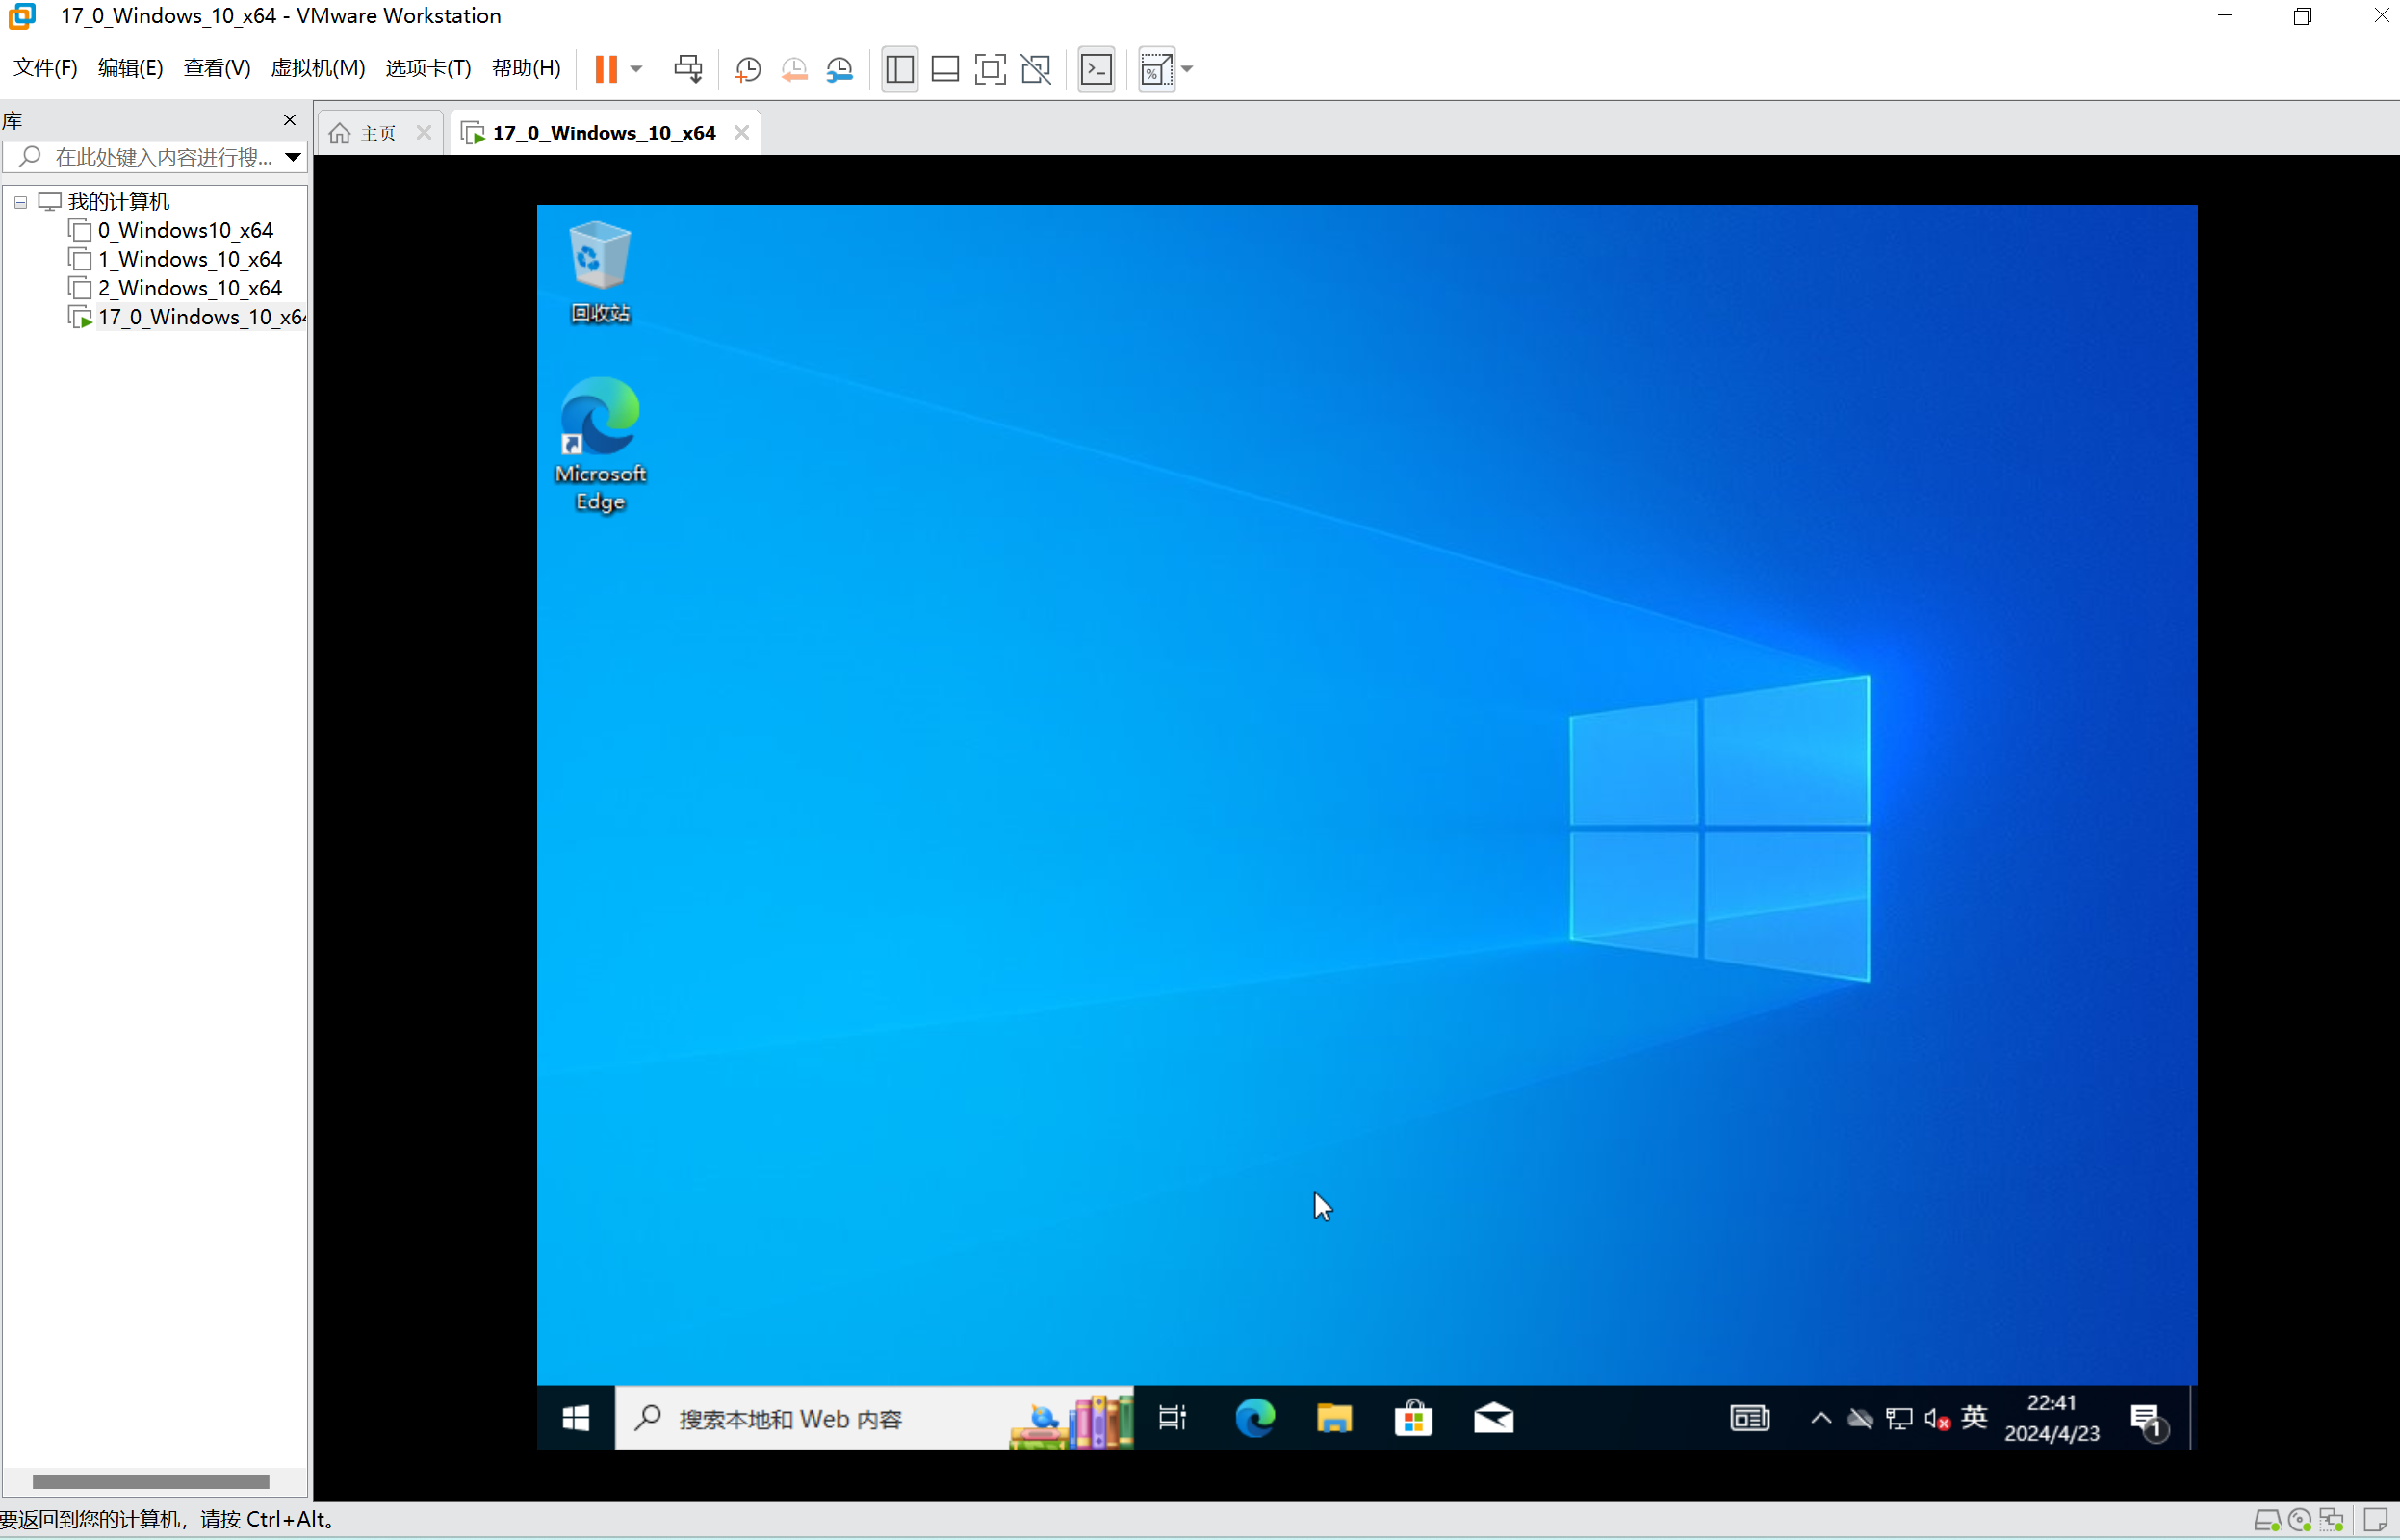Select 1_Windows_10_x64 in the library
Screen dimensions: 2400x1540
pyautogui.click(x=189, y=259)
